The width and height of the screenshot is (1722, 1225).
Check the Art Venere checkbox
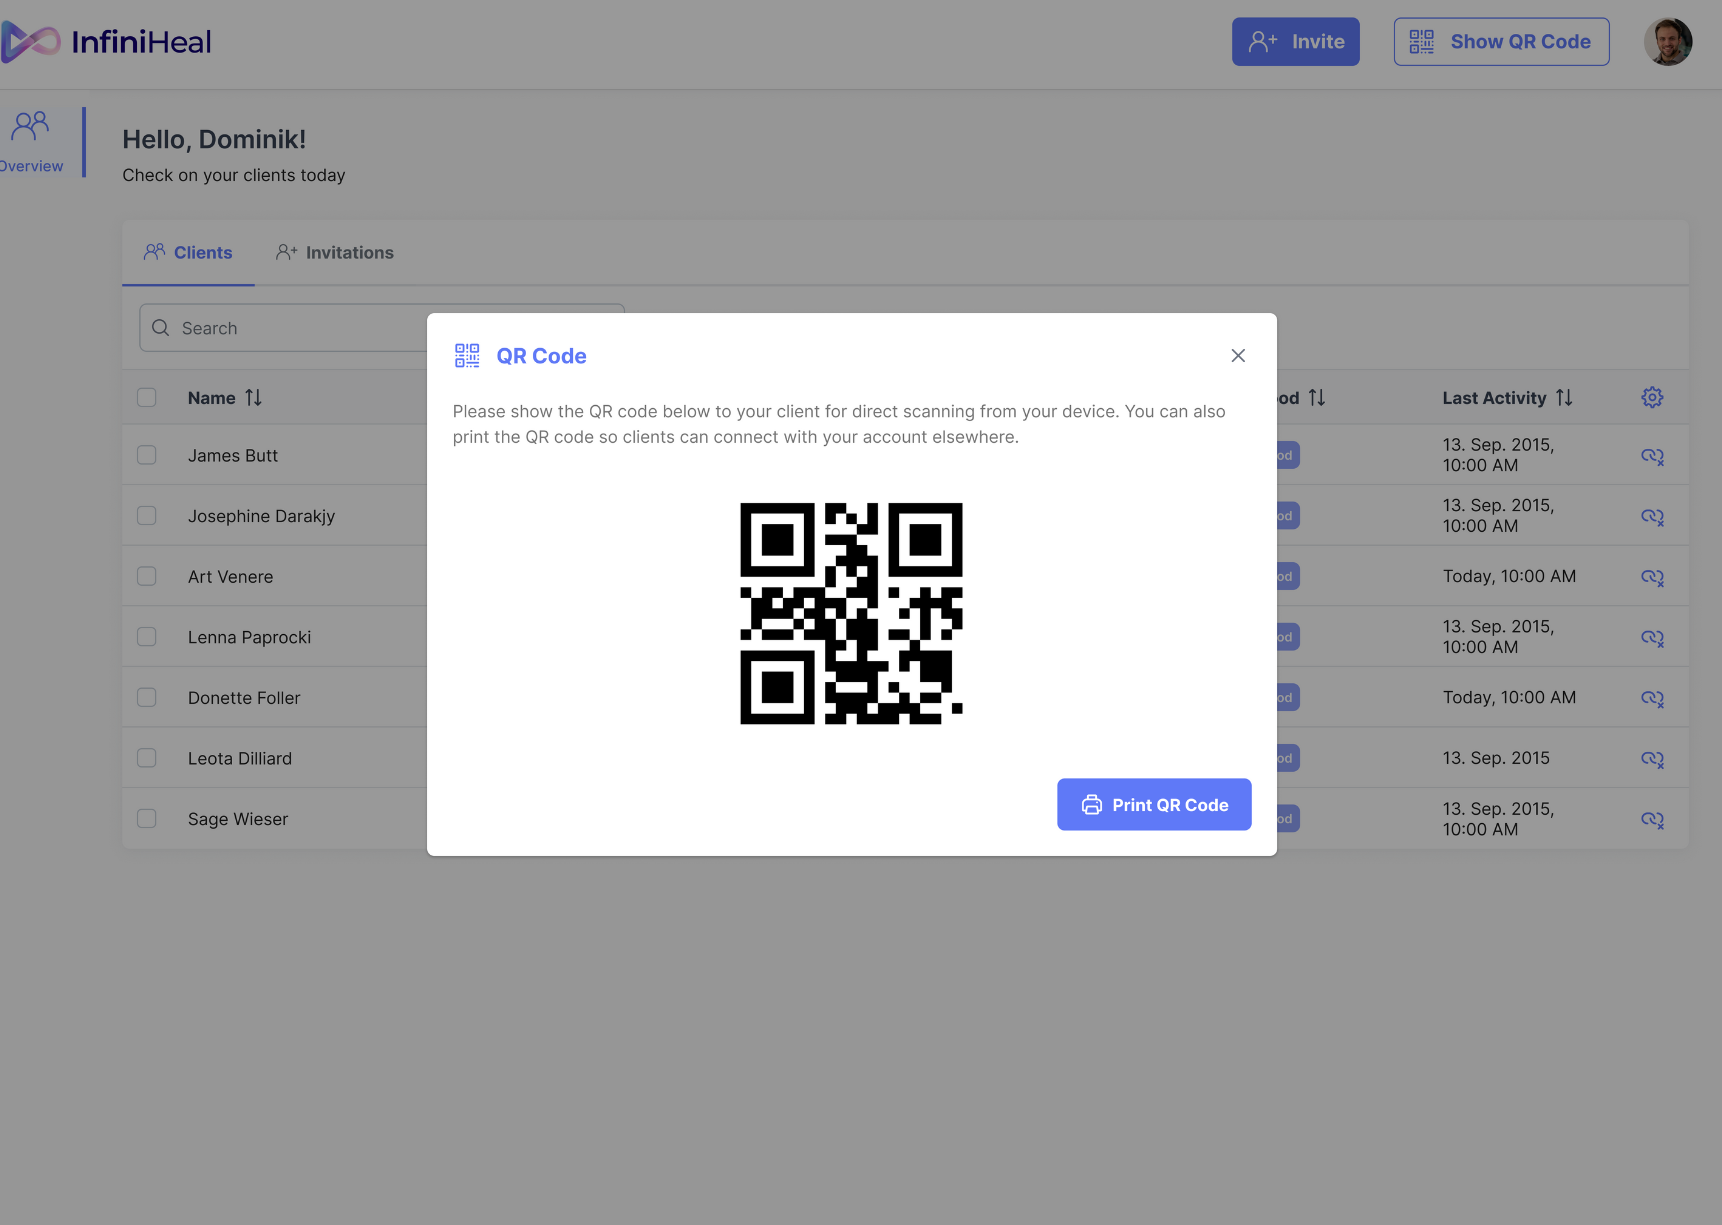[x=147, y=577]
